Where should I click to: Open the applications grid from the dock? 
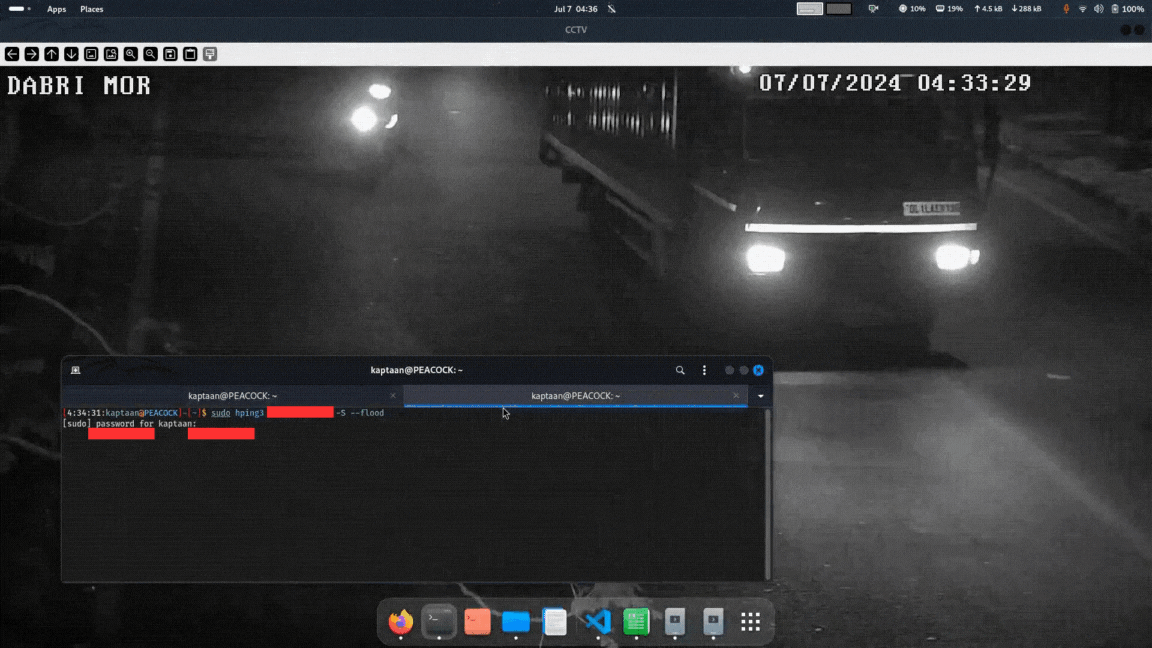(750, 621)
